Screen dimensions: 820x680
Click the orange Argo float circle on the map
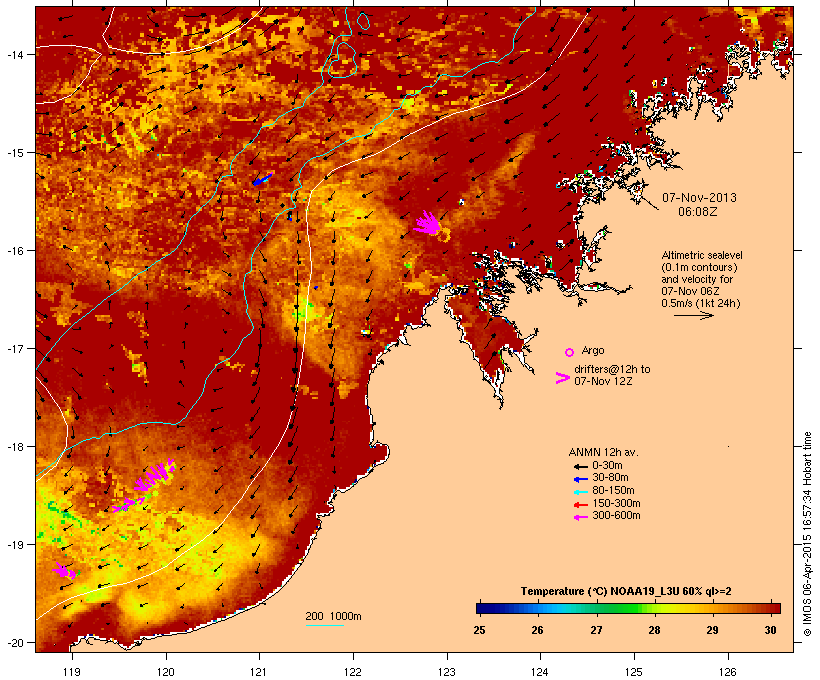point(443,235)
